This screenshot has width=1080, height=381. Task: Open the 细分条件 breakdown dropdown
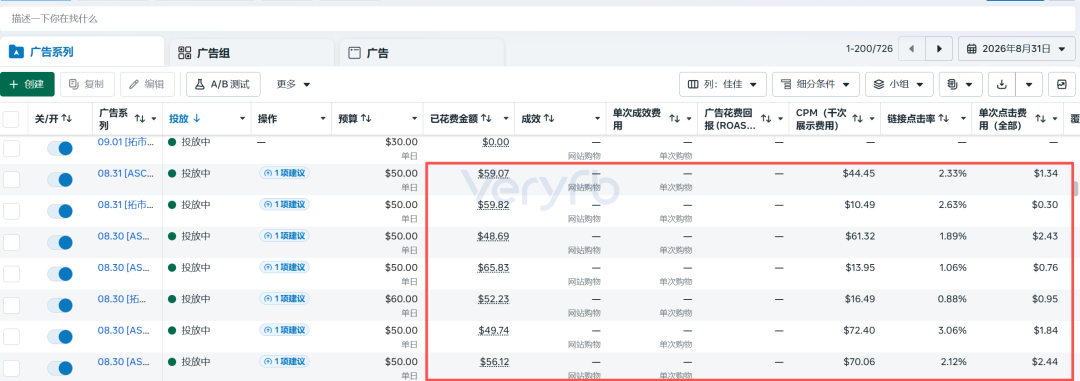point(815,84)
